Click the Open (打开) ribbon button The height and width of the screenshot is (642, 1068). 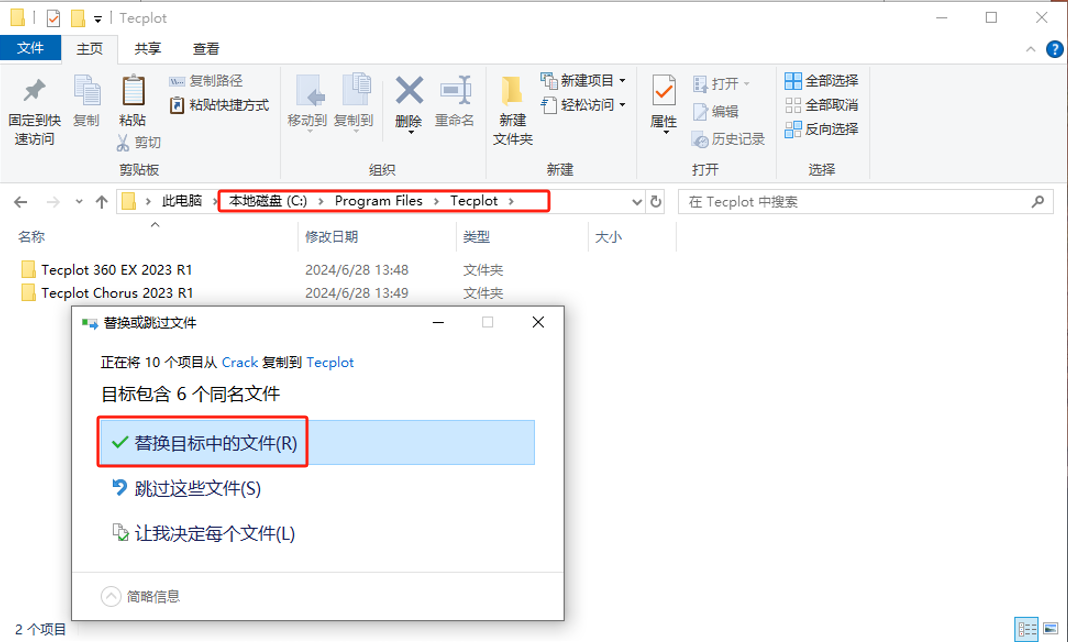[721, 84]
